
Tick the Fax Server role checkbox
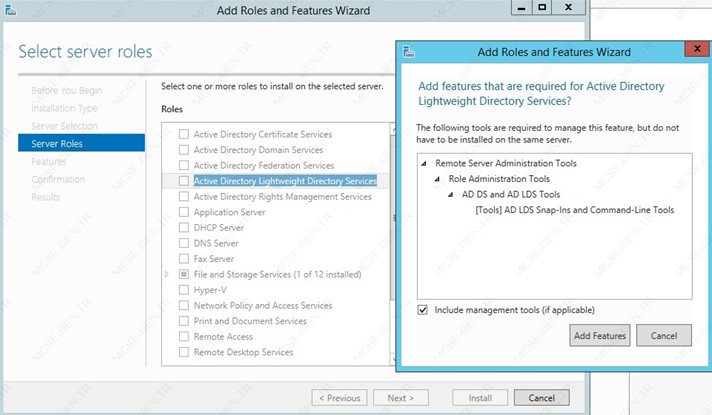click(x=183, y=259)
